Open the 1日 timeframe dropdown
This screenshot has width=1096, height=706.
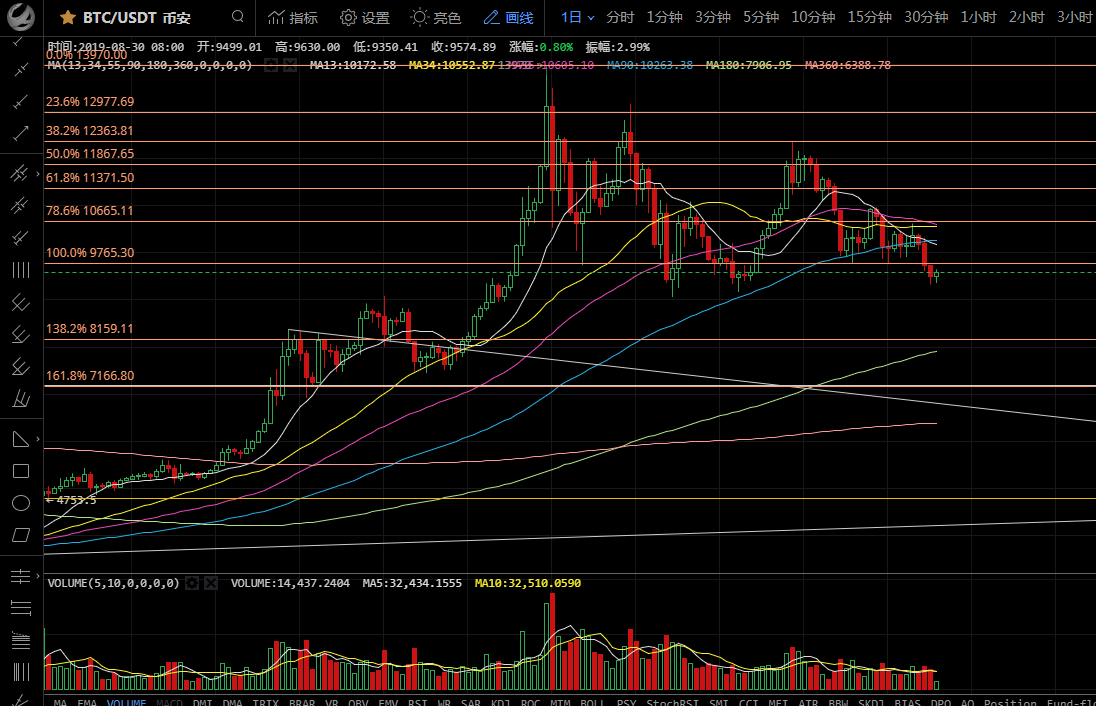(x=577, y=17)
